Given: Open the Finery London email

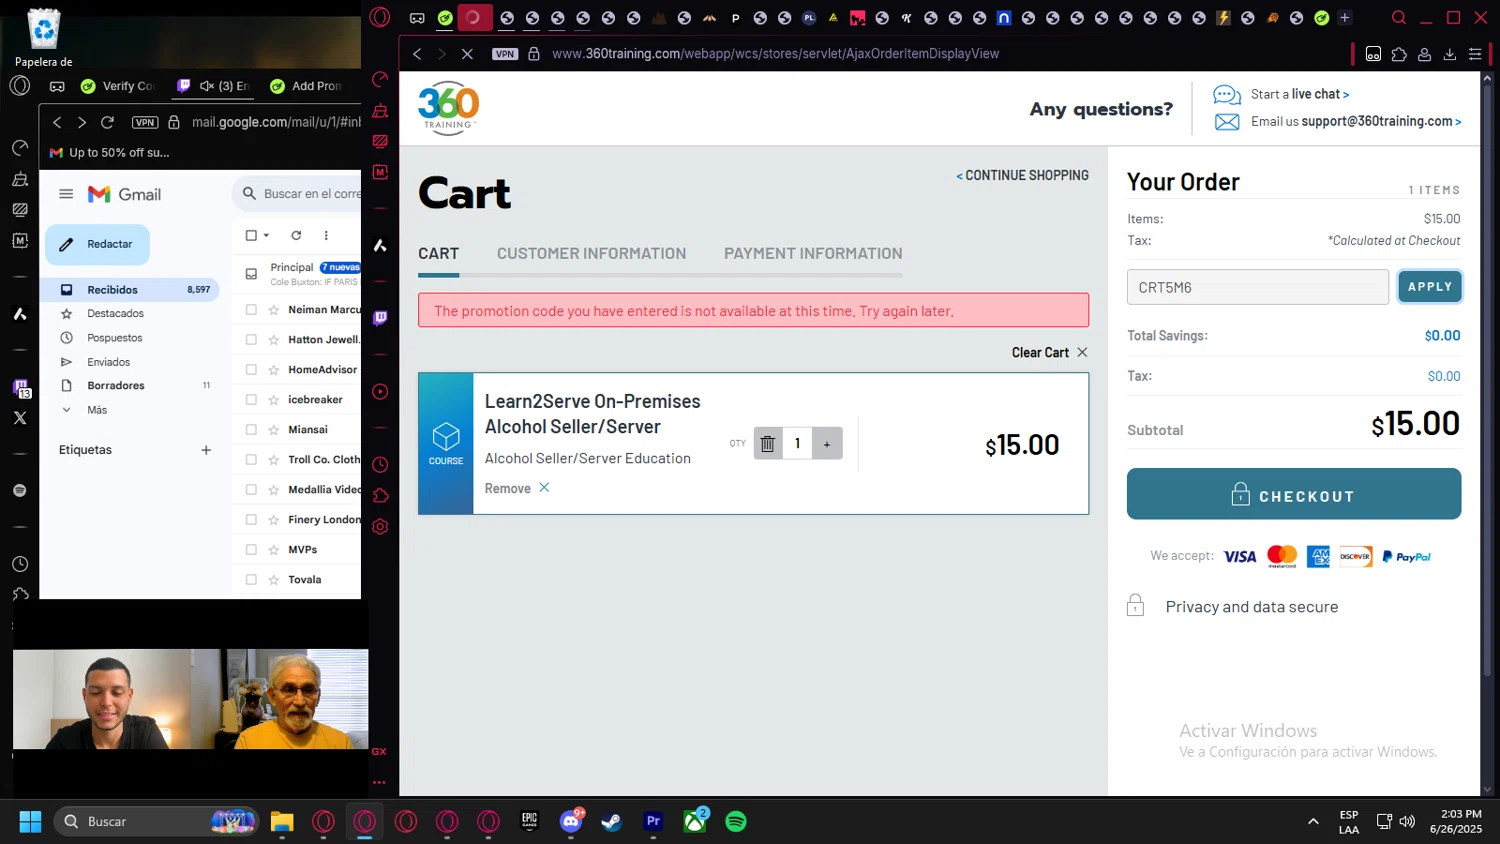Looking at the screenshot, I should tap(324, 520).
